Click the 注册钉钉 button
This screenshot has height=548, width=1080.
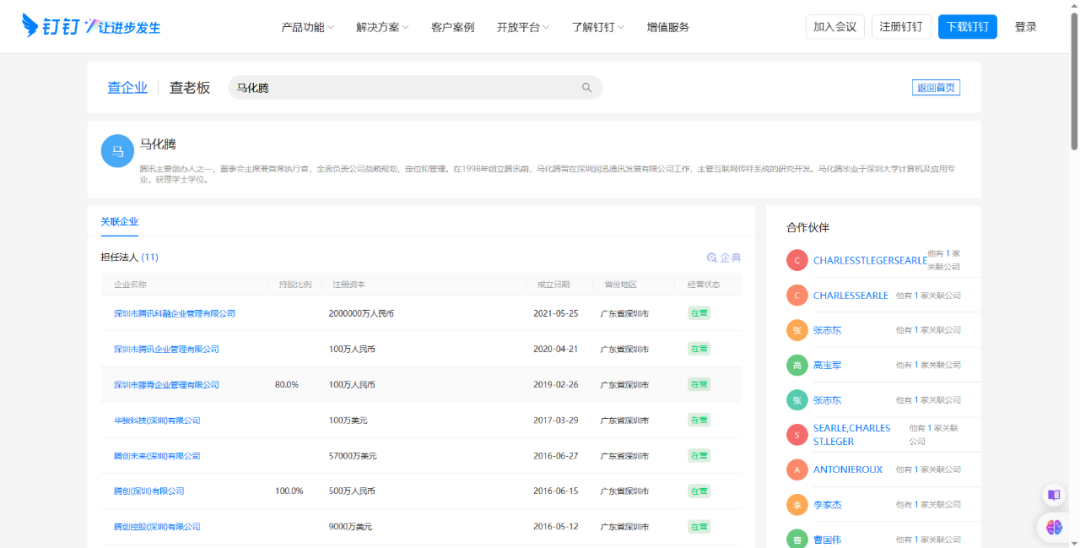[x=901, y=27]
